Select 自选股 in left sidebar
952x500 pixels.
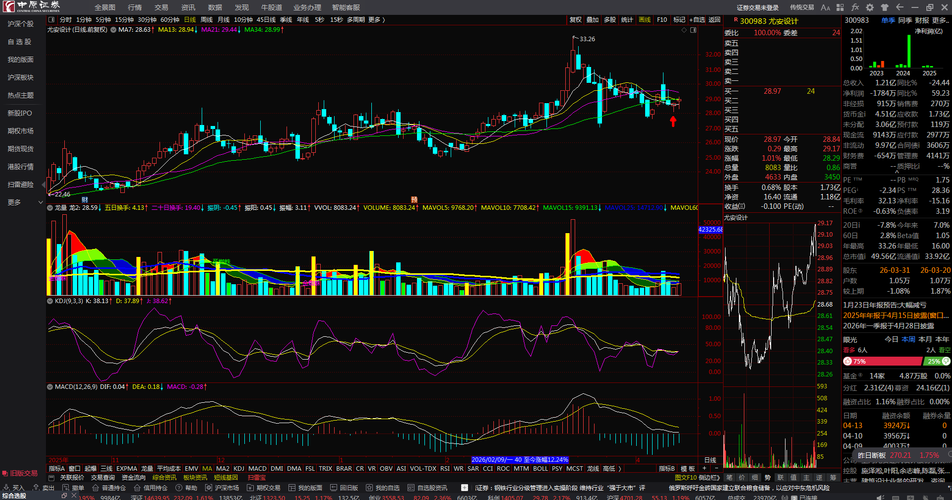[x=19, y=42]
